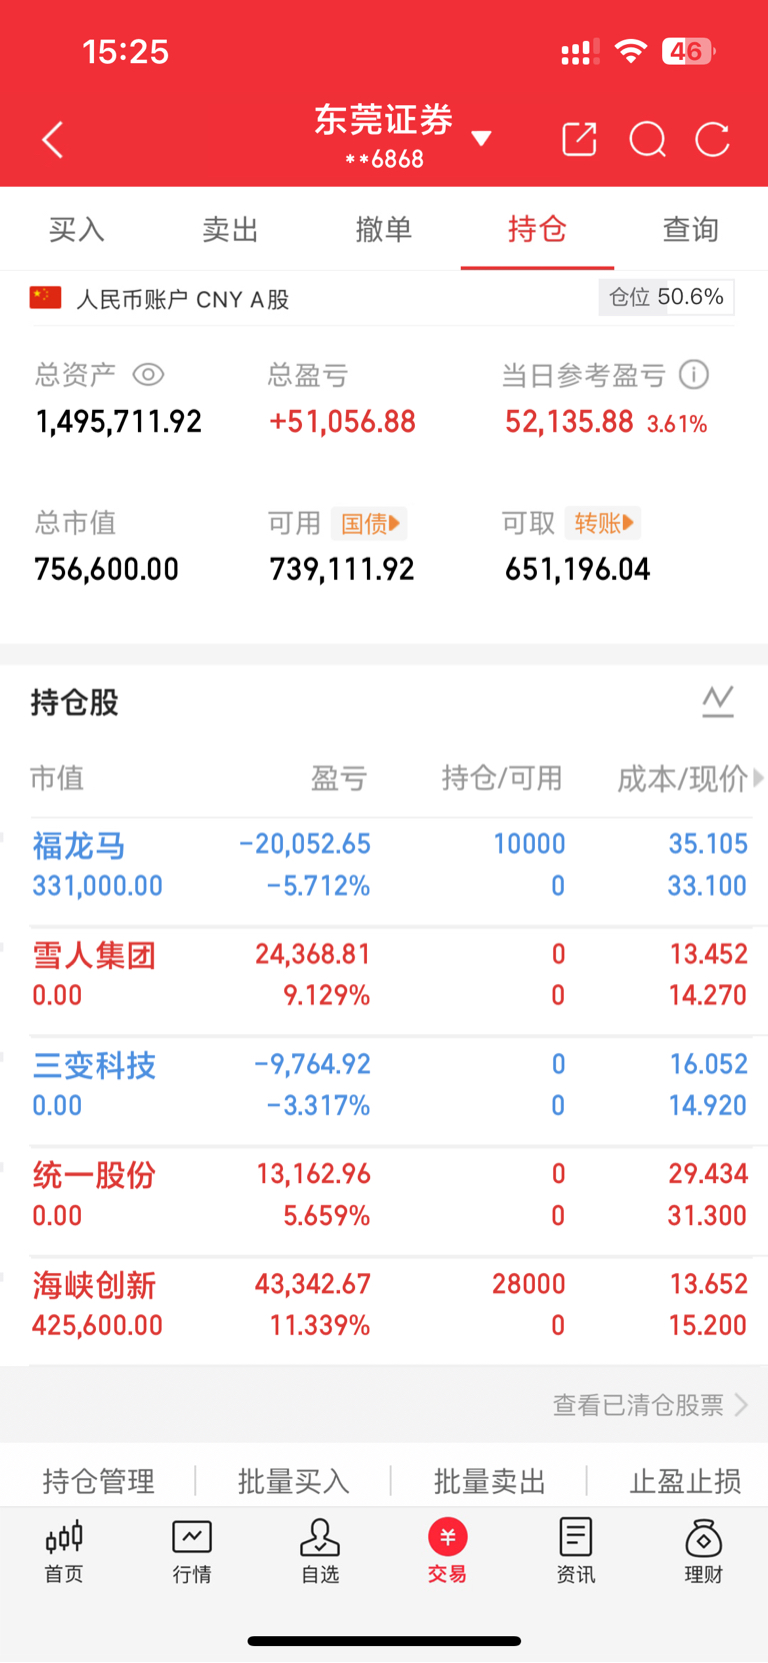Image resolution: width=768 pixels, height=1663 pixels.
Task: Tap the 15:25 clock in status bar
Action: pyautogui.click(x=126, y=52)
